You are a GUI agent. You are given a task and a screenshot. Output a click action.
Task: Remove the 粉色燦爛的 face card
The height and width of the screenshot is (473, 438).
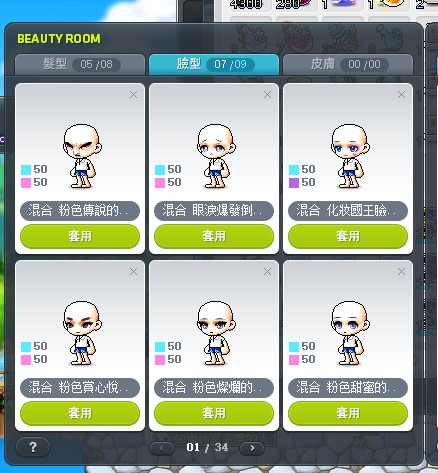[267, 272]
